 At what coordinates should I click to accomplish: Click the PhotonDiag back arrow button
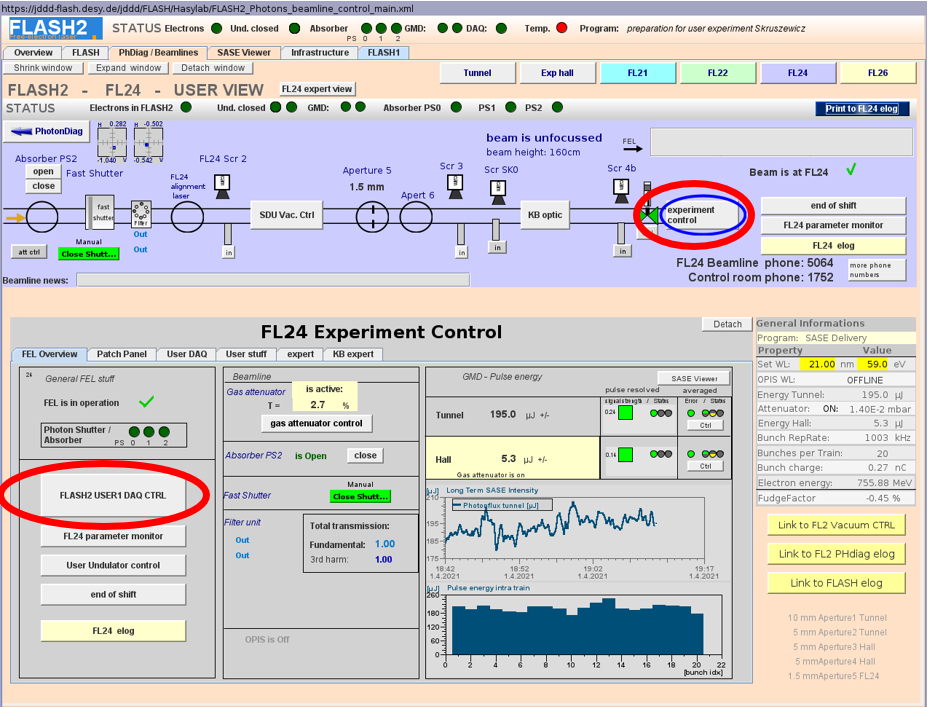46,131
